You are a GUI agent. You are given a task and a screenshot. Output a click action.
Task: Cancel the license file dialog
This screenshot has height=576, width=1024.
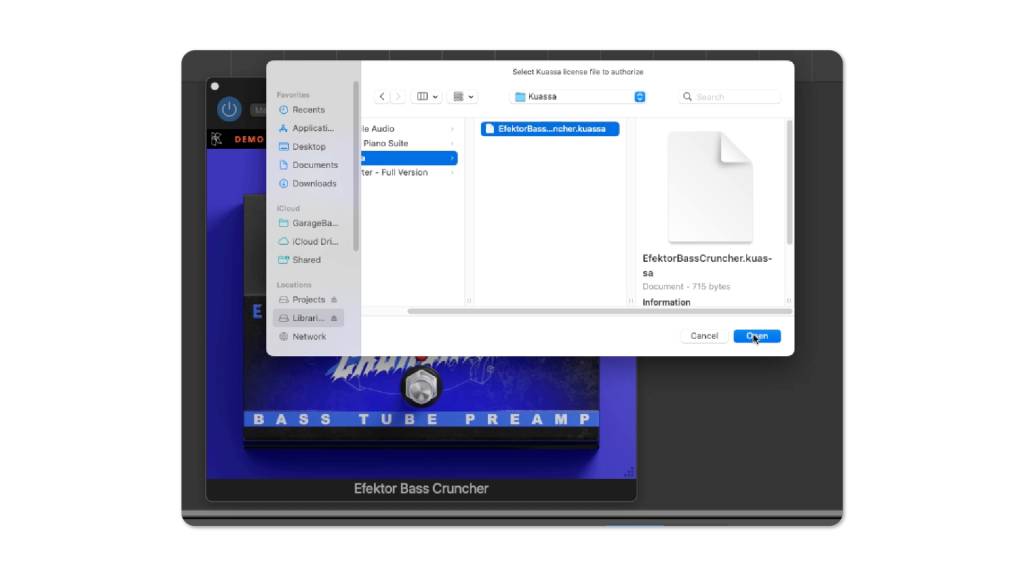[x=703, y=336]
